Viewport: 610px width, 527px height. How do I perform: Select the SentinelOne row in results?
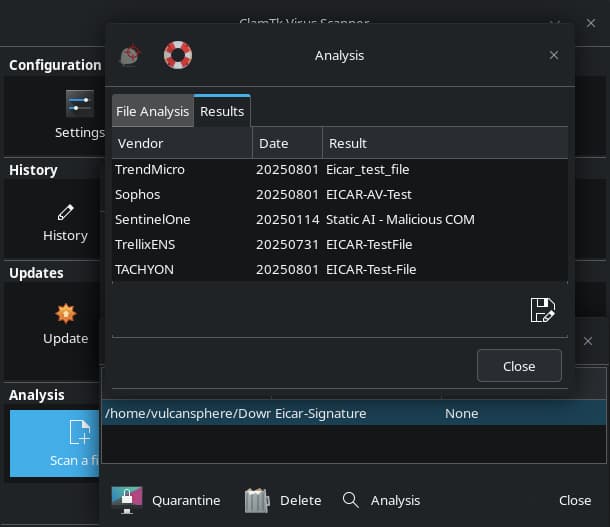[340, 219]
